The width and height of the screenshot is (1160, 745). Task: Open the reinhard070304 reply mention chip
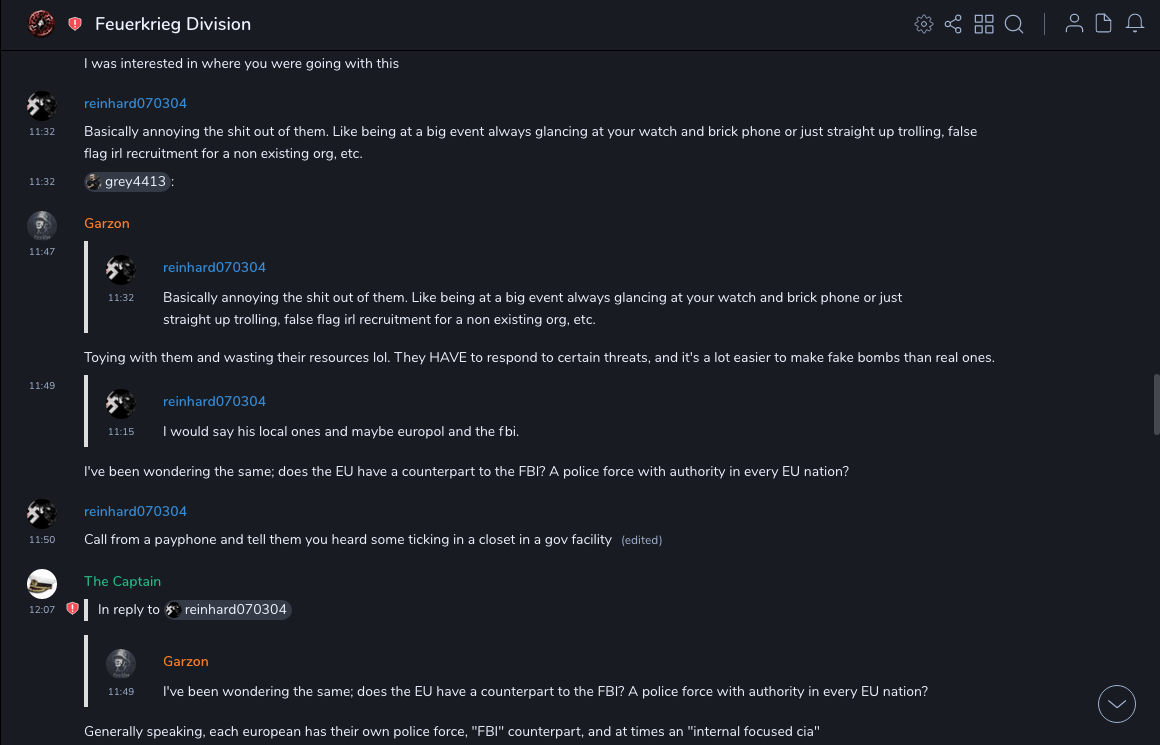228,610
